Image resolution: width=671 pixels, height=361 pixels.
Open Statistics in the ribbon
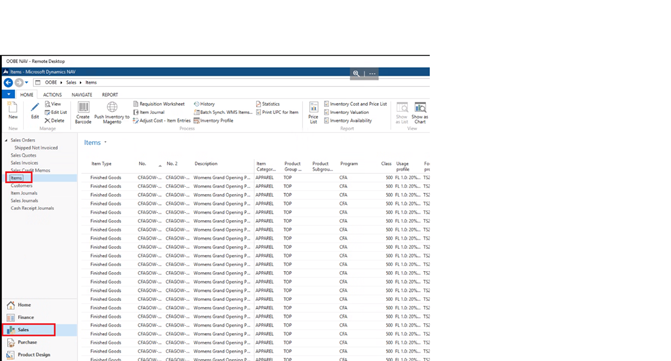[x=267, y=104]
